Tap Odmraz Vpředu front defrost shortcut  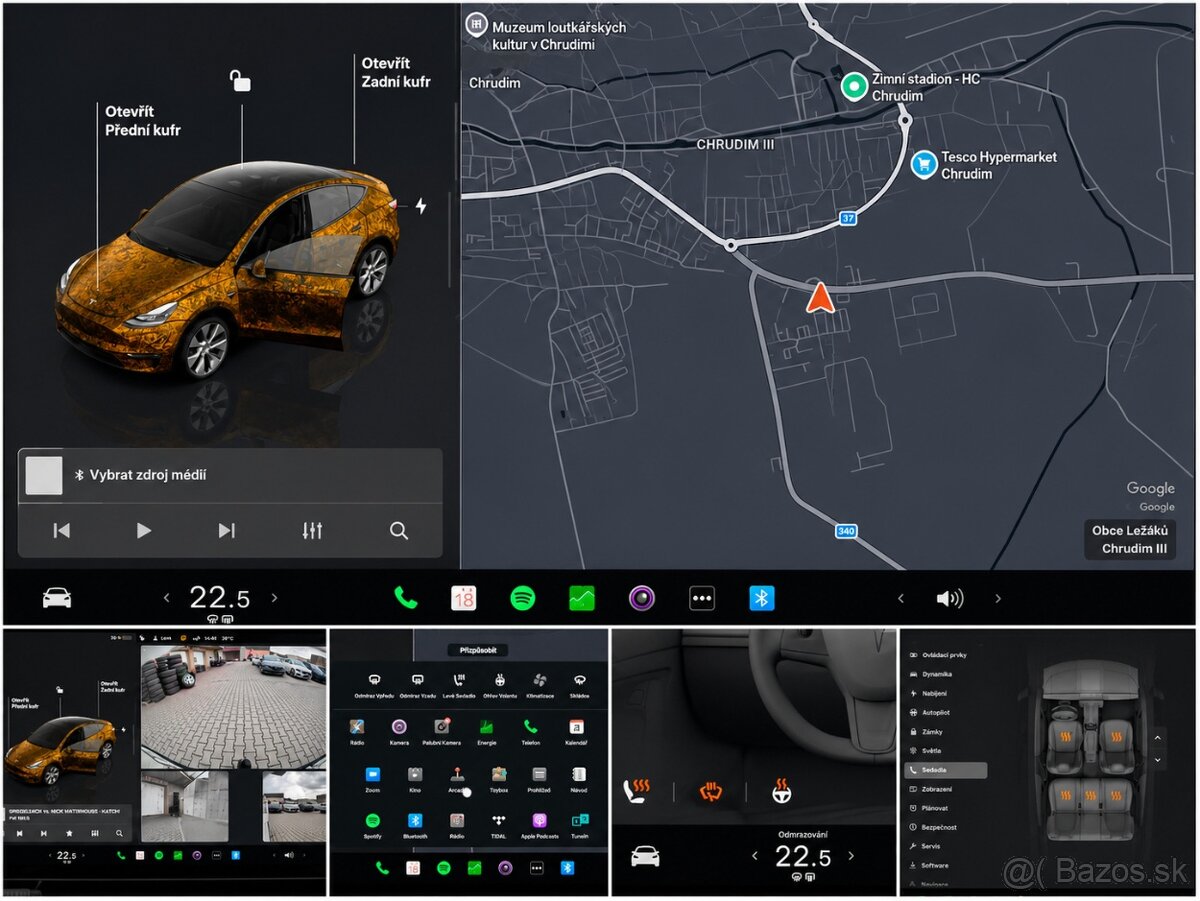374,685
